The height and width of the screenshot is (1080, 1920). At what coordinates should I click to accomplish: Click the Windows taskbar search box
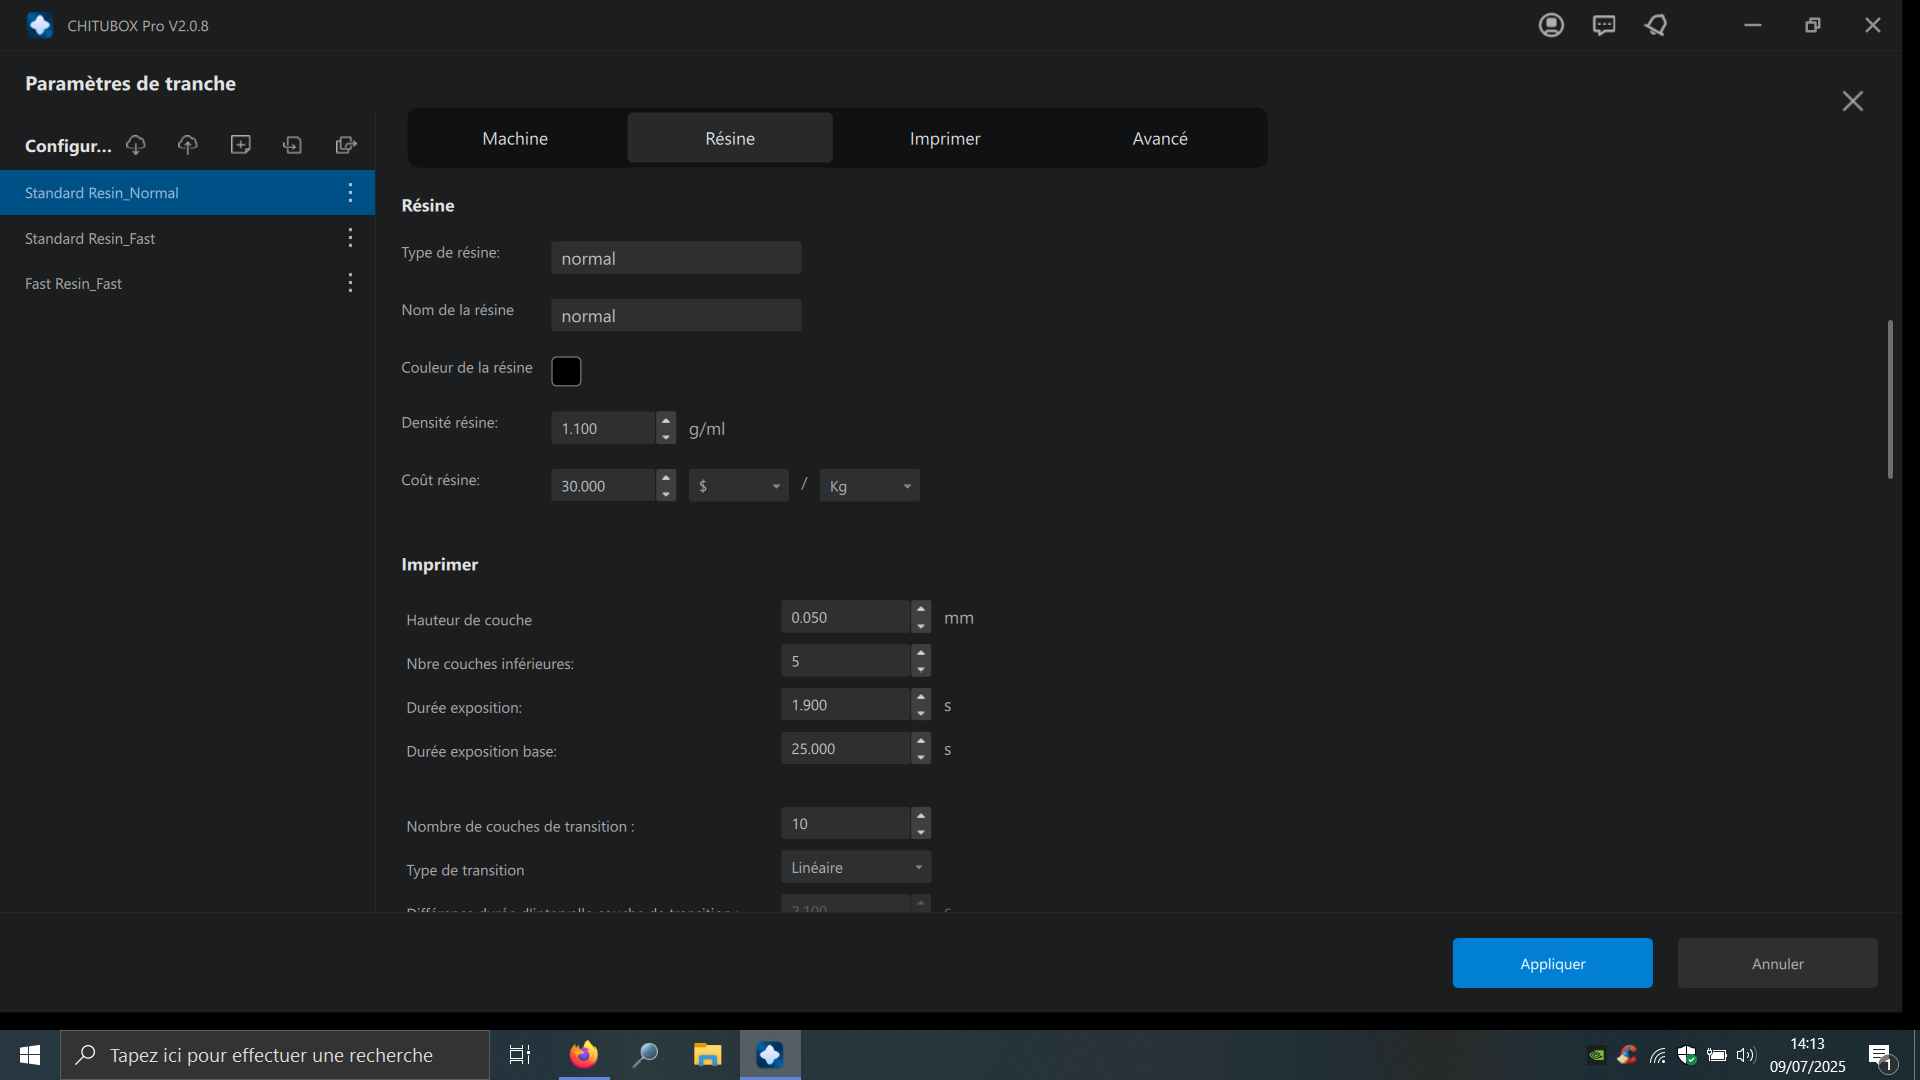[275, 1055]
